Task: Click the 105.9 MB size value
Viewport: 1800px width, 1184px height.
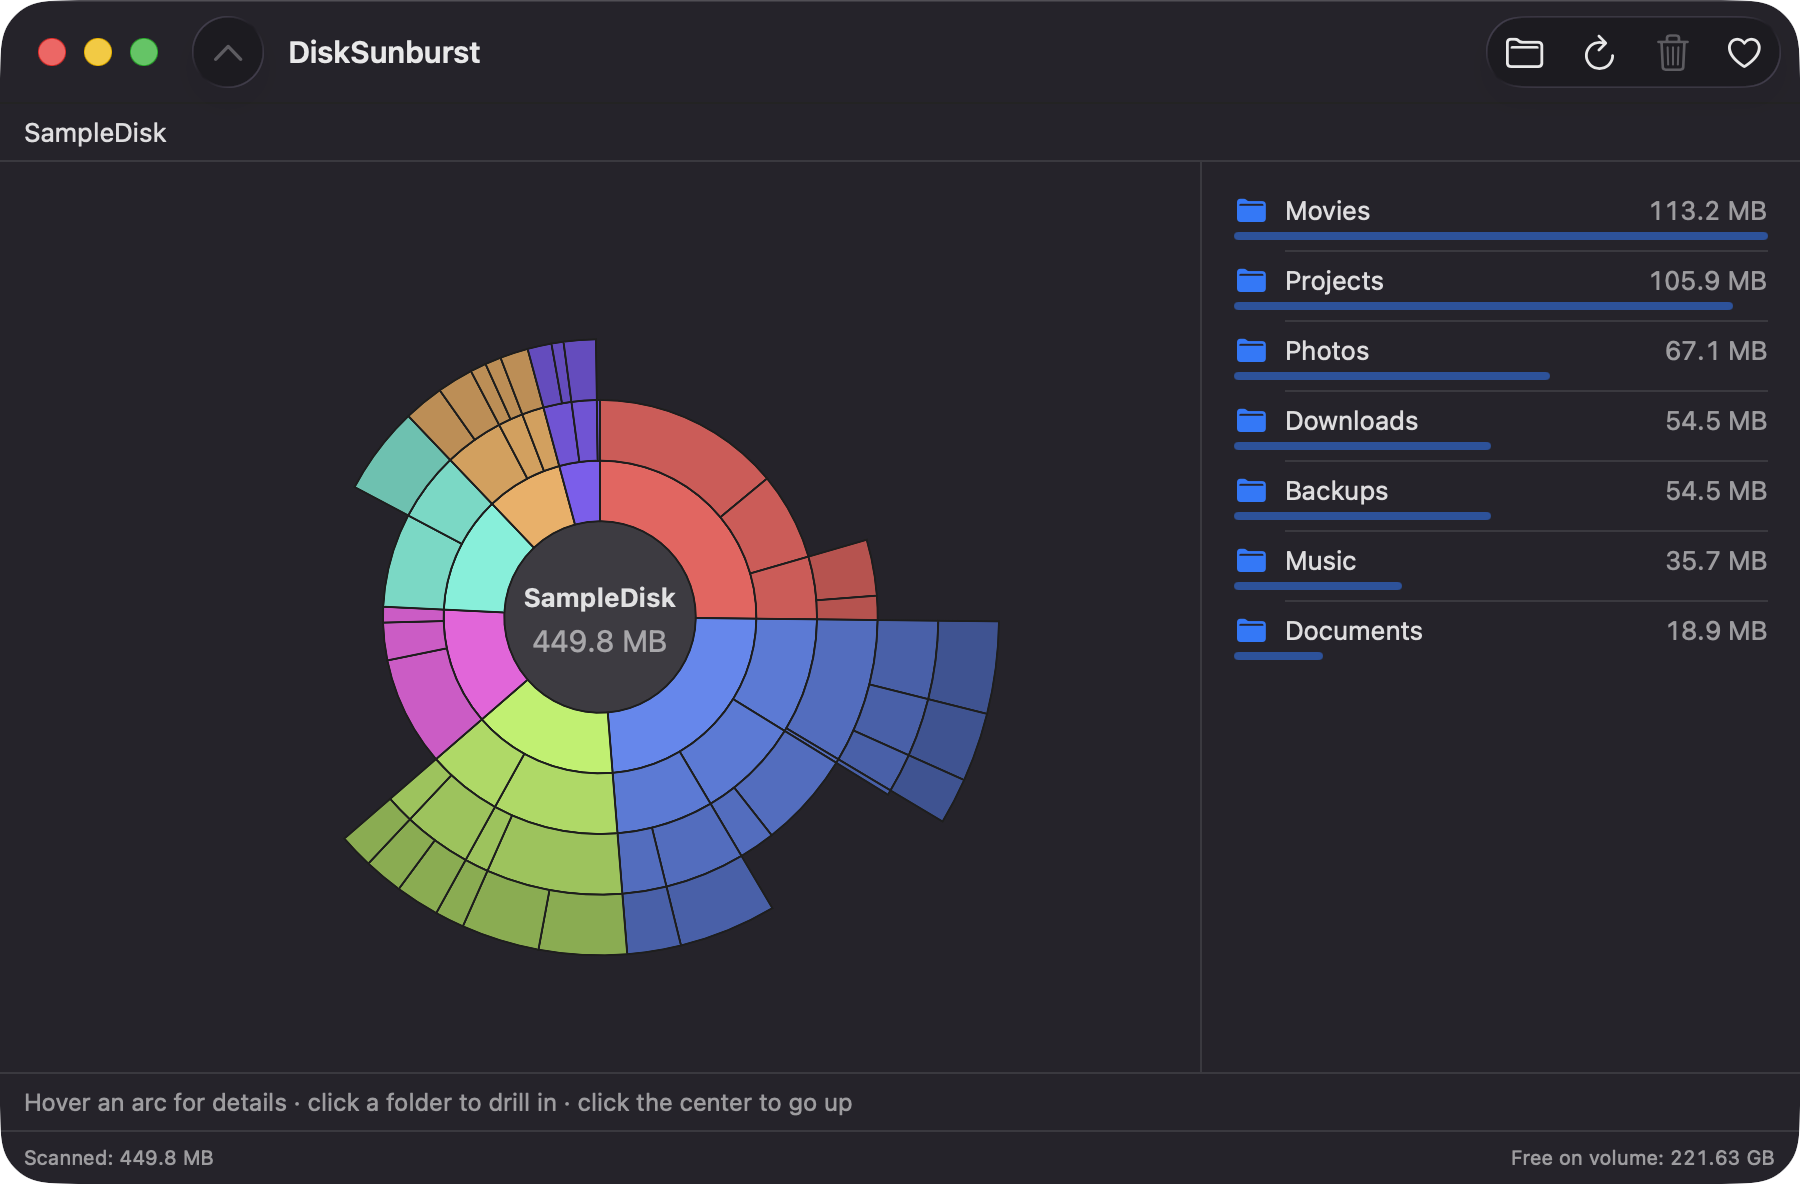Action: point(1707,281)
